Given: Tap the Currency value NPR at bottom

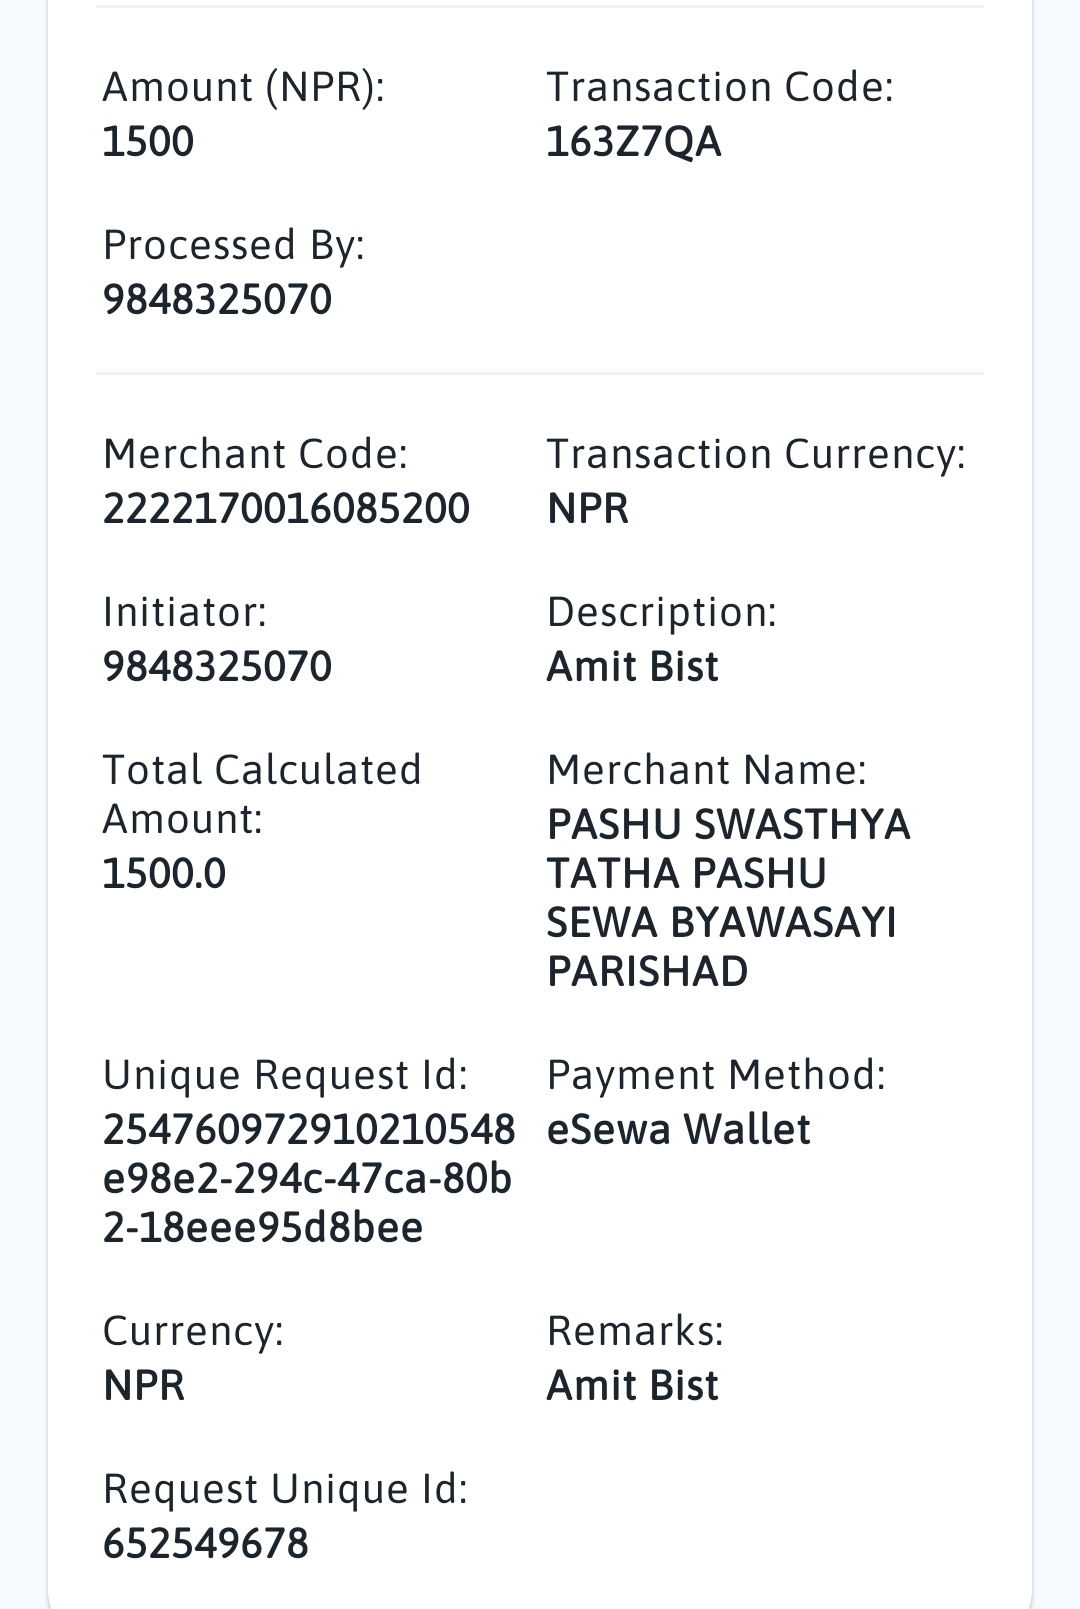Looking at the screenshot, I should (x=144, y=1387).
